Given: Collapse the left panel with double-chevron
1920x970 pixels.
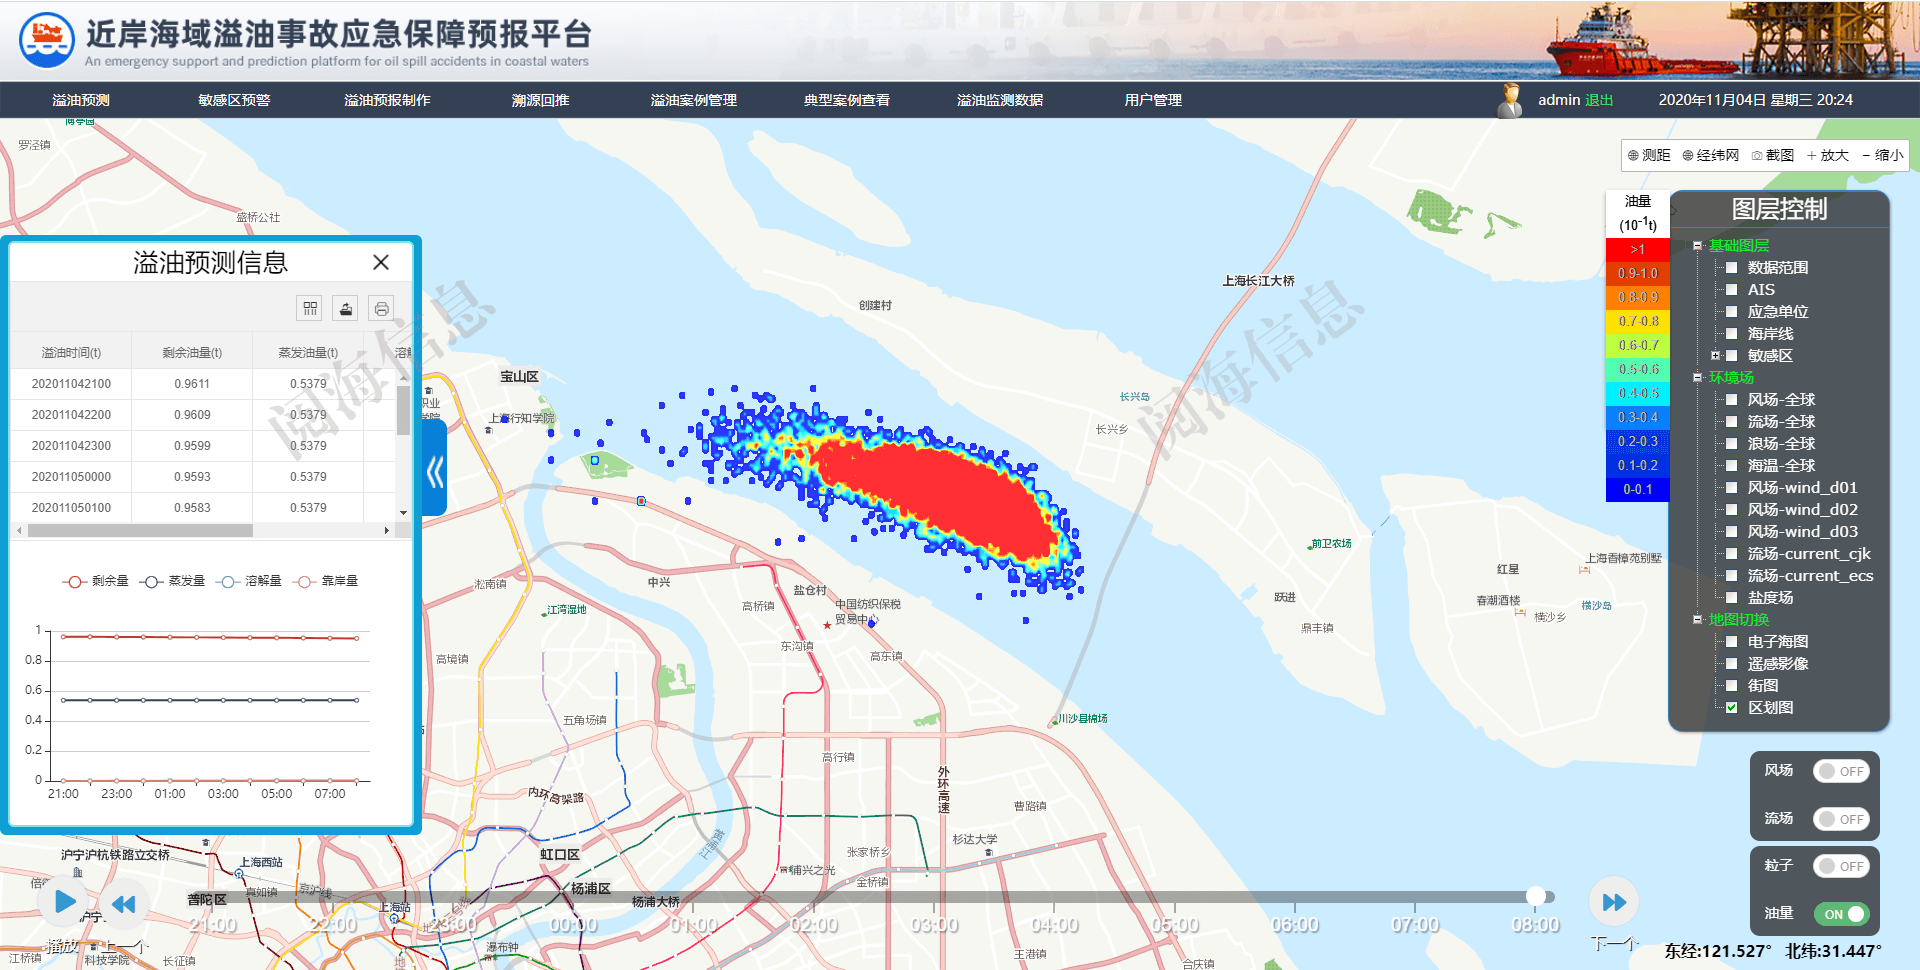Looking at the screenshot, I should pos(435,471).
